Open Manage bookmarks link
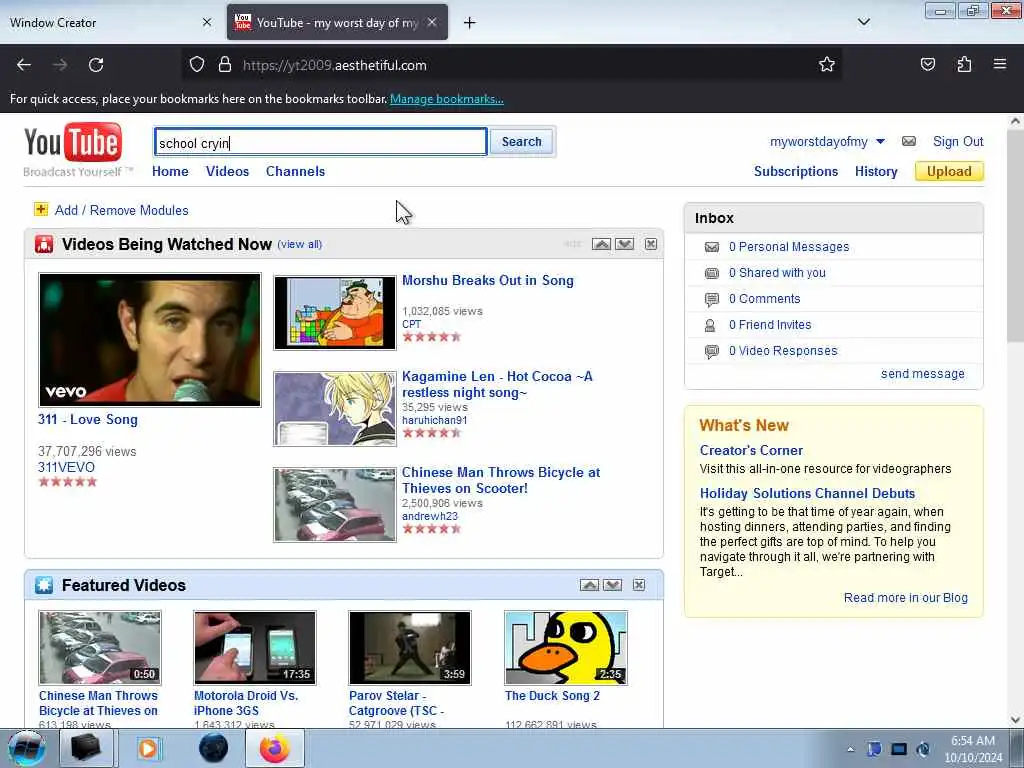Image resolution: width=1024 pixels, height=768 pixels. click(447, 99)
